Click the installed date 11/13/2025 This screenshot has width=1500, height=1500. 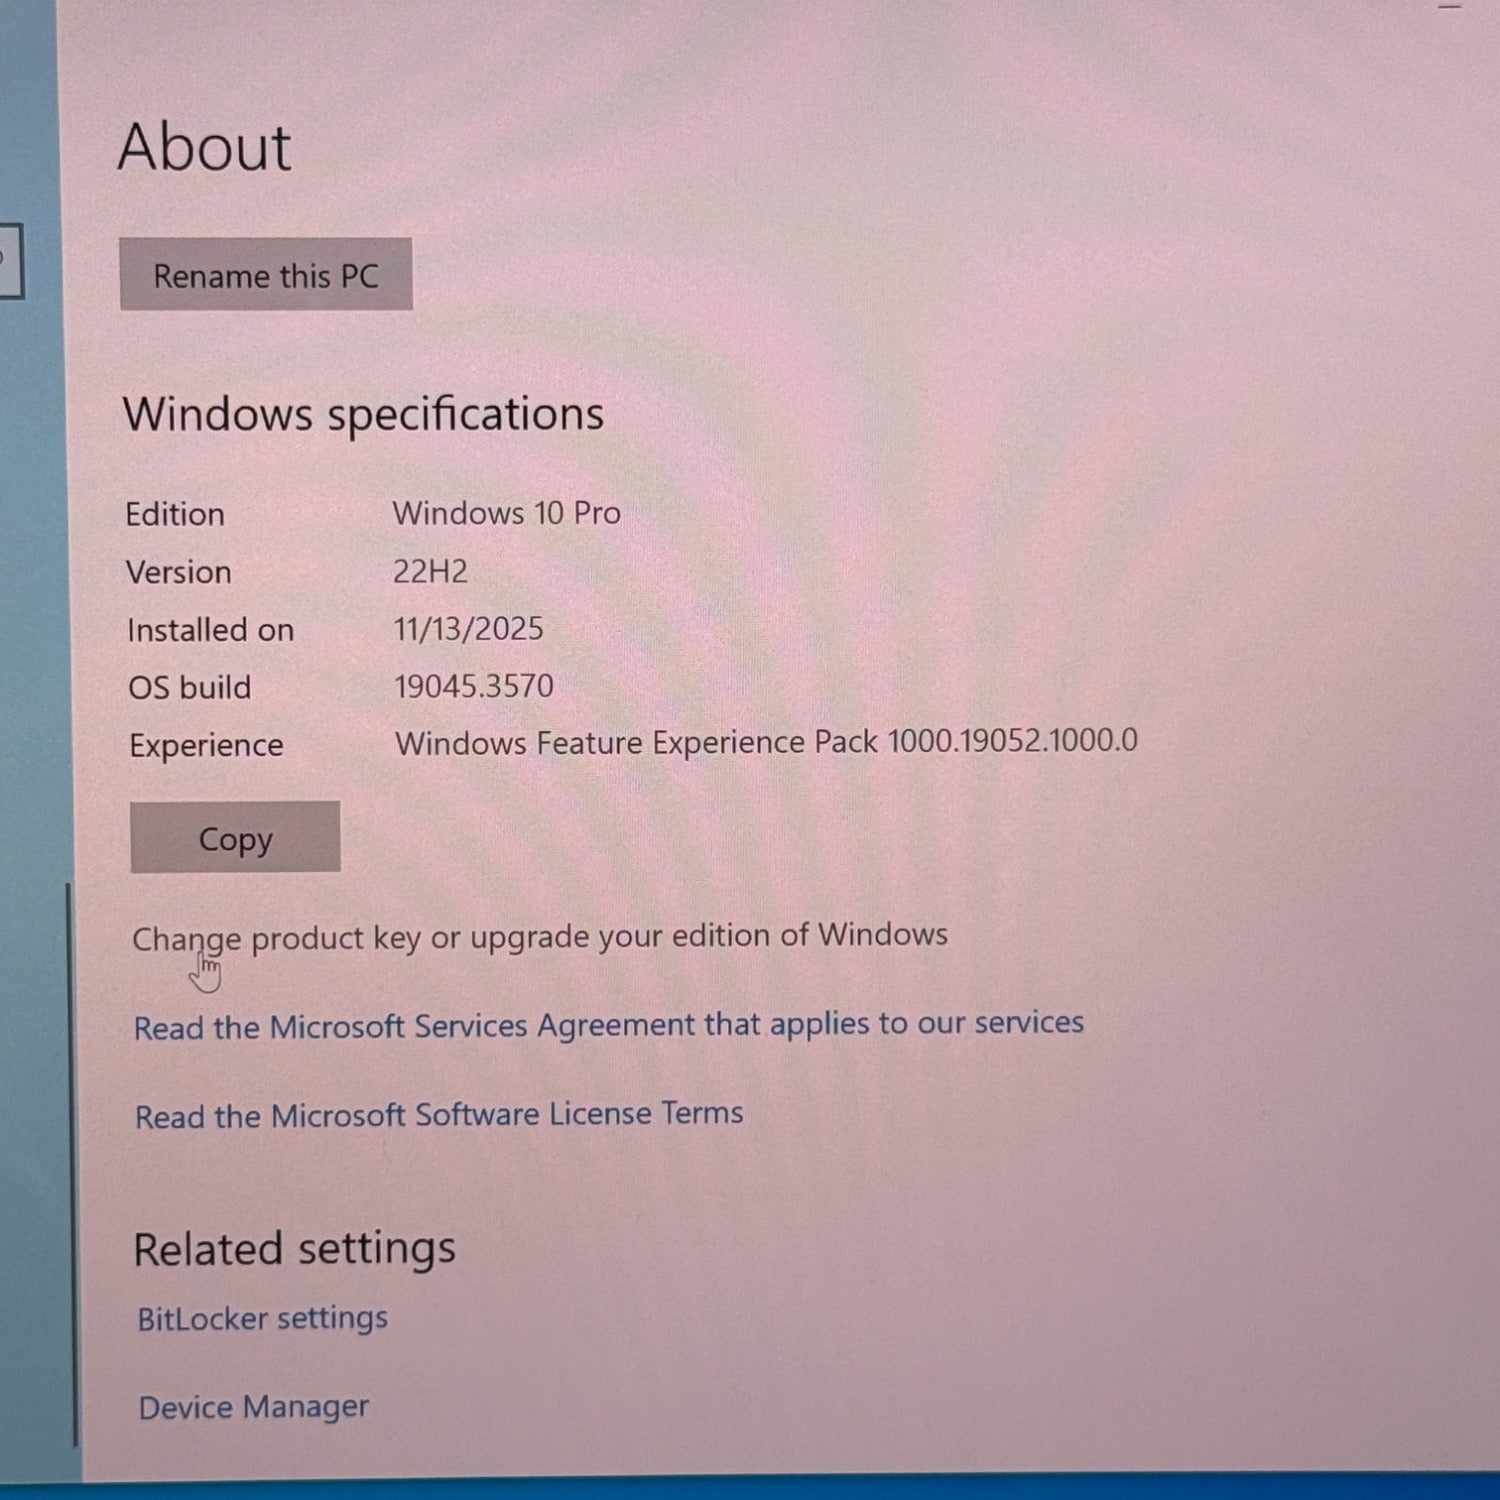pos(468,629)
